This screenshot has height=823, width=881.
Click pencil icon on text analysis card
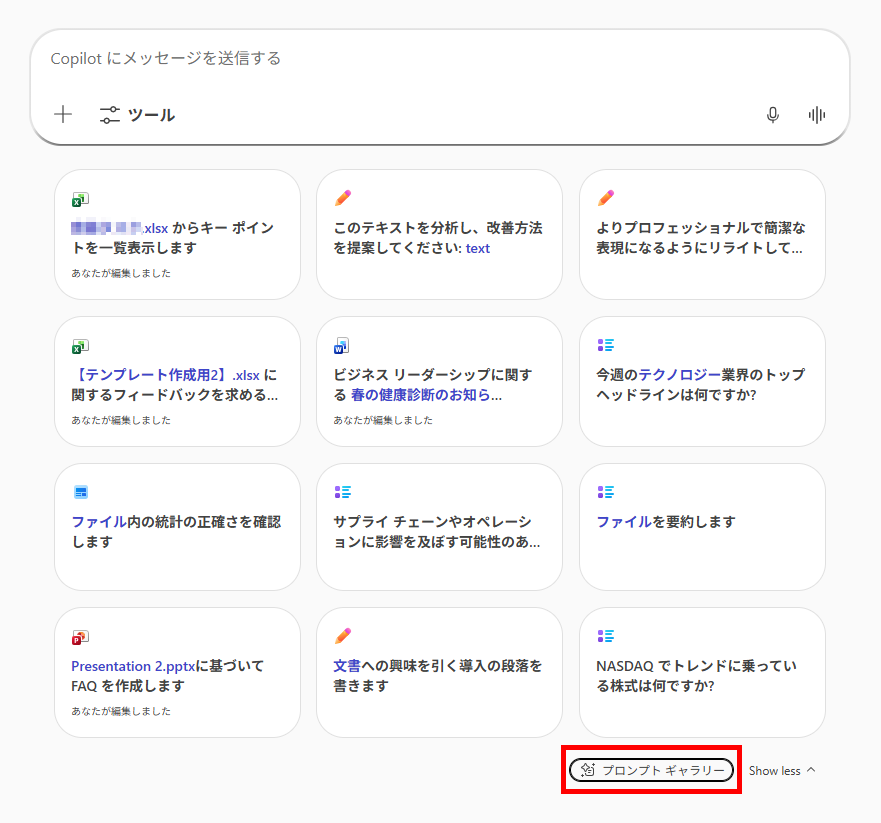pos(343,198)
